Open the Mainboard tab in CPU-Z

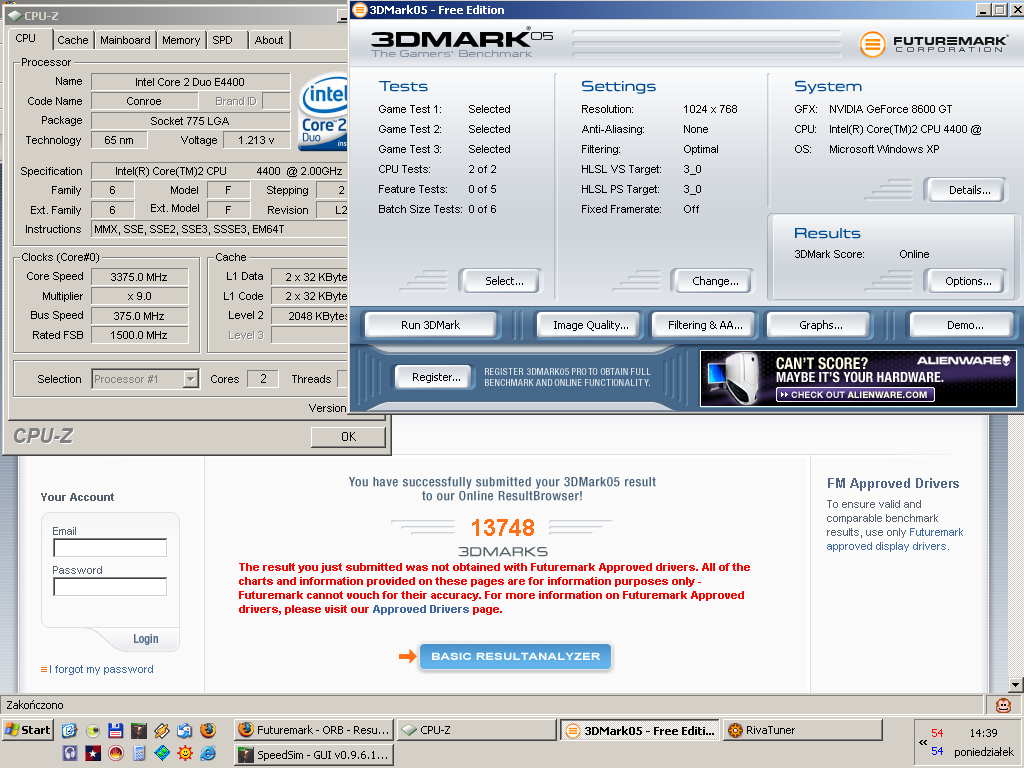(x=125, y=40)
